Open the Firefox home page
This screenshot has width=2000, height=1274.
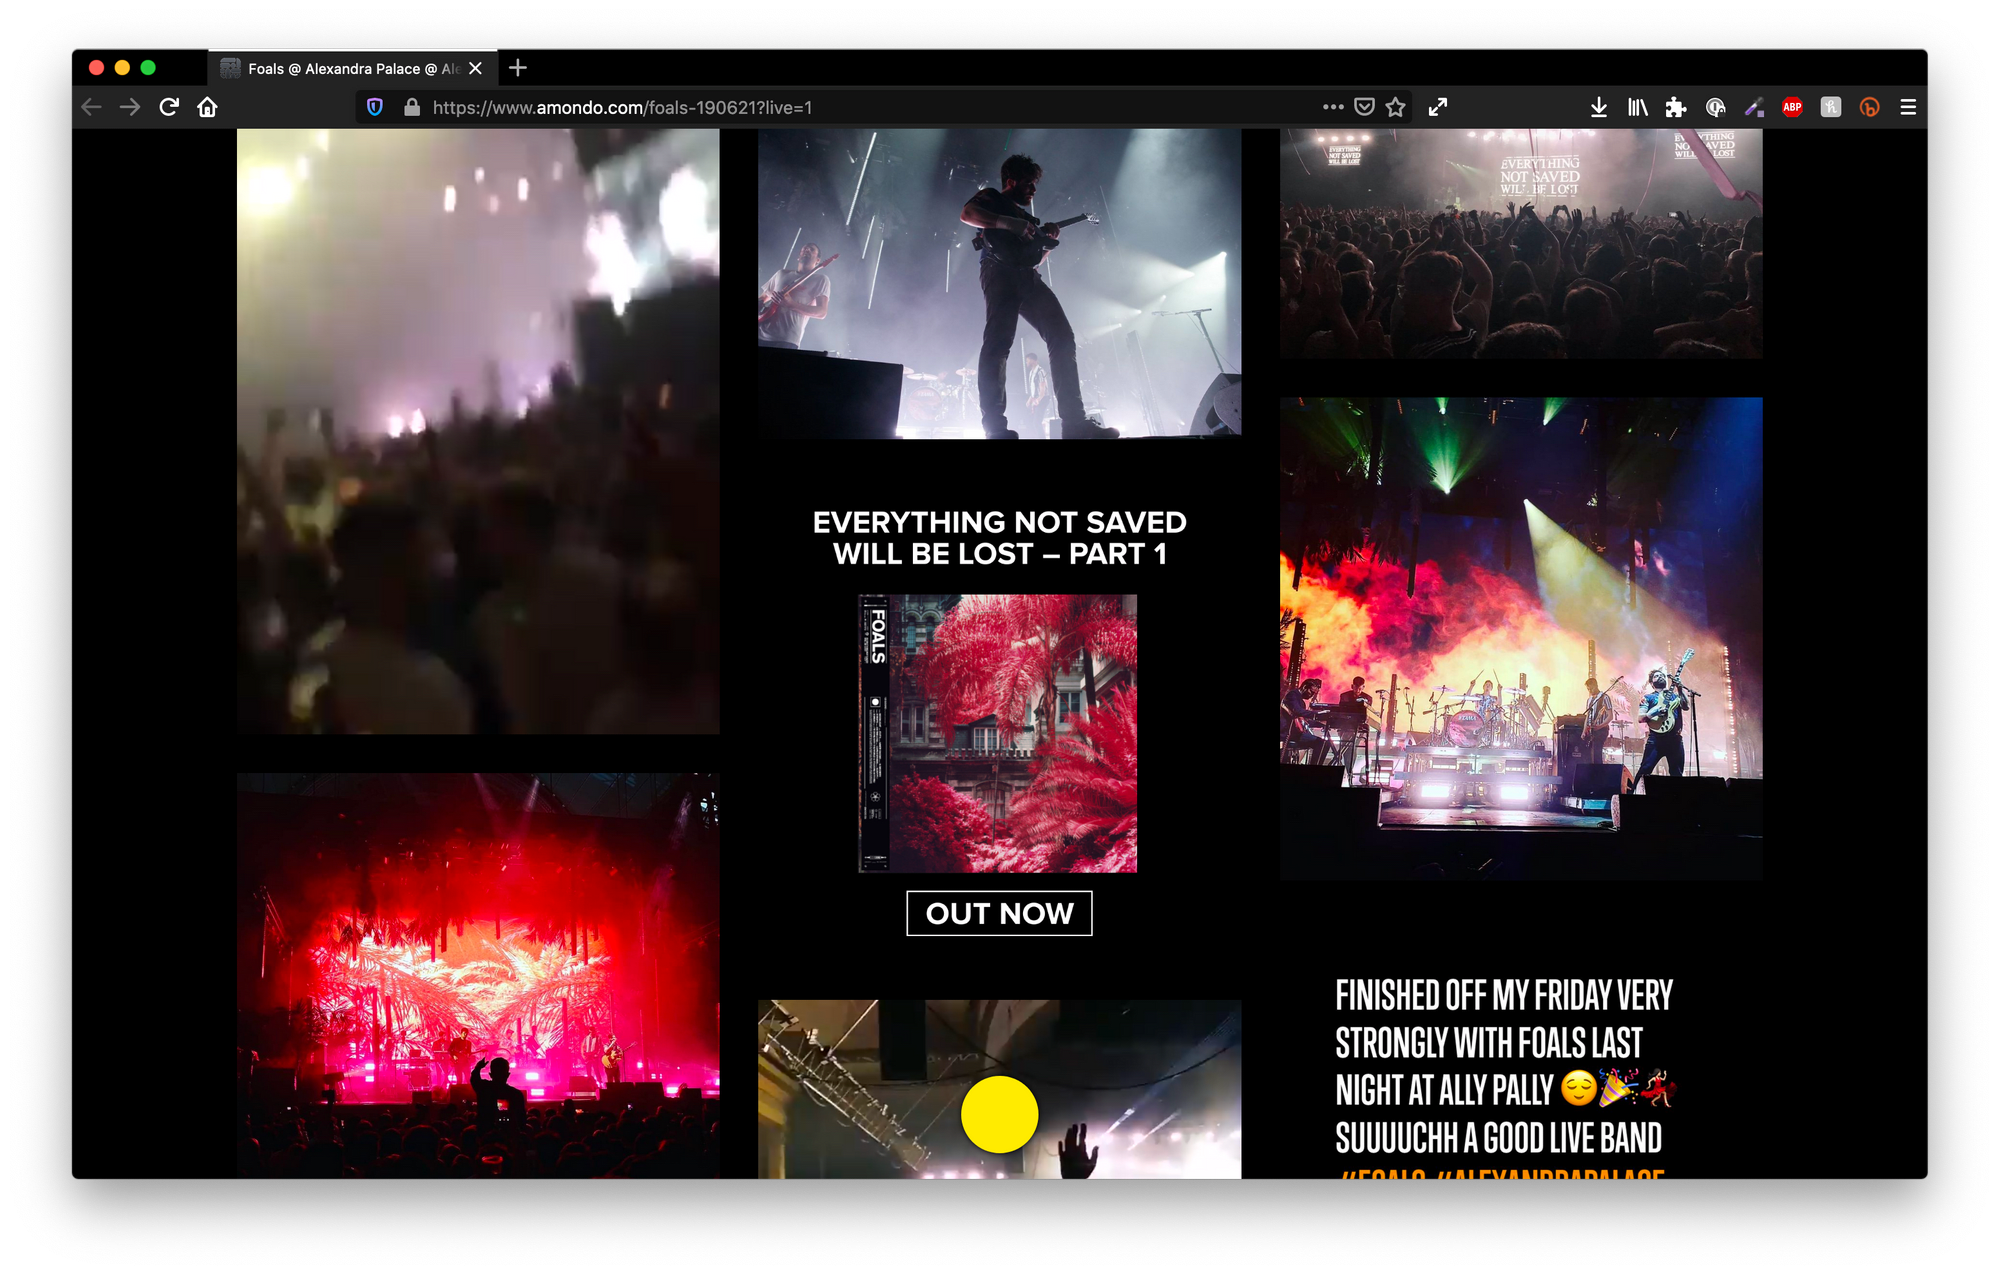tap(207, 107)
